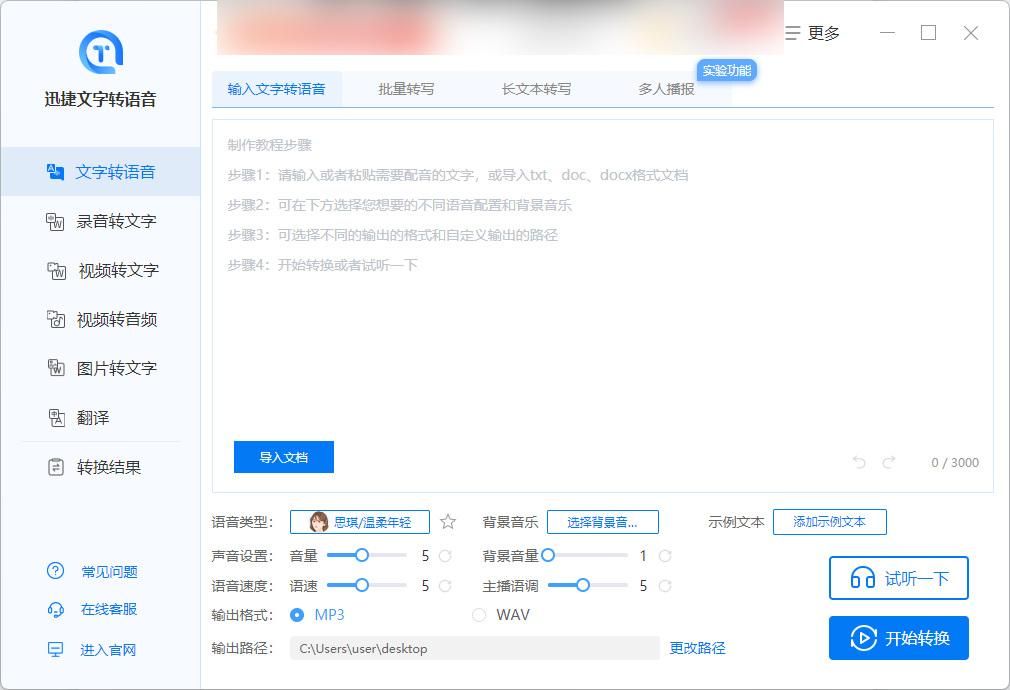Click the 迅捷文字转语音 app logo
Screen dimensions: 1010x690
pyautogui.click(x=100, y=52)
